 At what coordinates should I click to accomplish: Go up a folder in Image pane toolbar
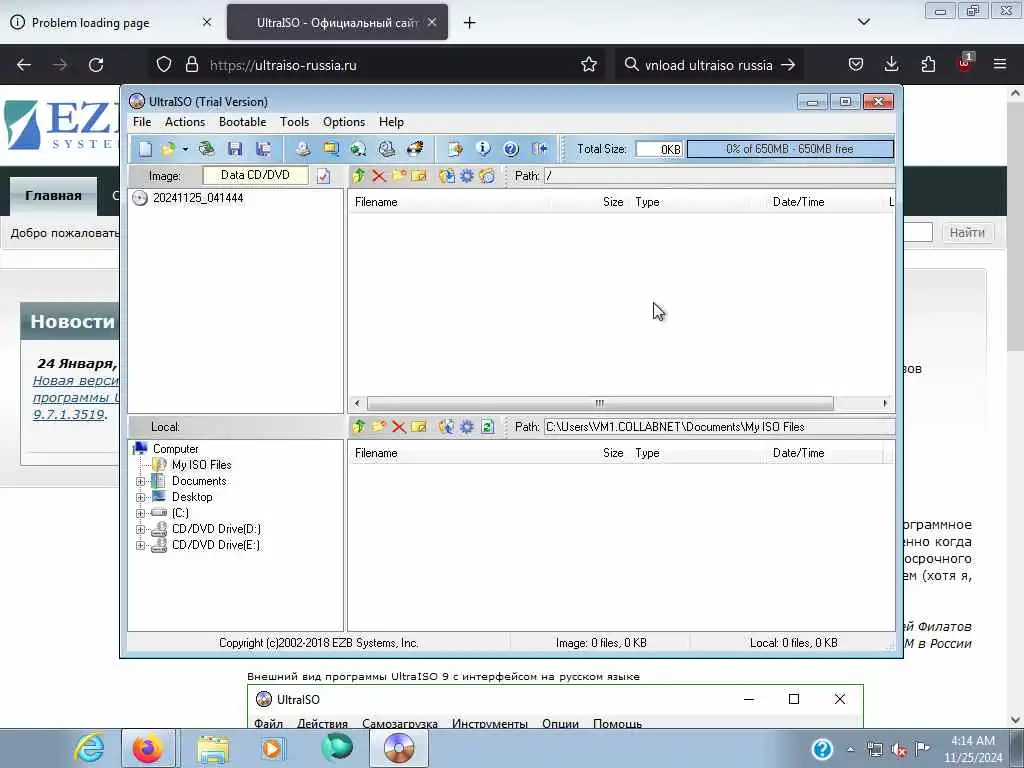coord(359,176)
